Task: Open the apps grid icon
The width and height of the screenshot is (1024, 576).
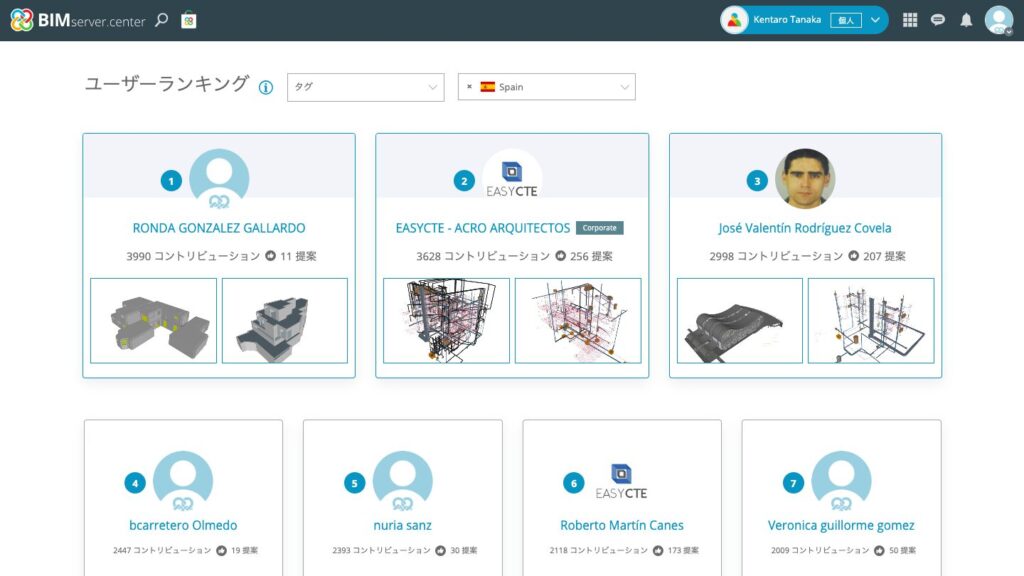Action: 910,20
